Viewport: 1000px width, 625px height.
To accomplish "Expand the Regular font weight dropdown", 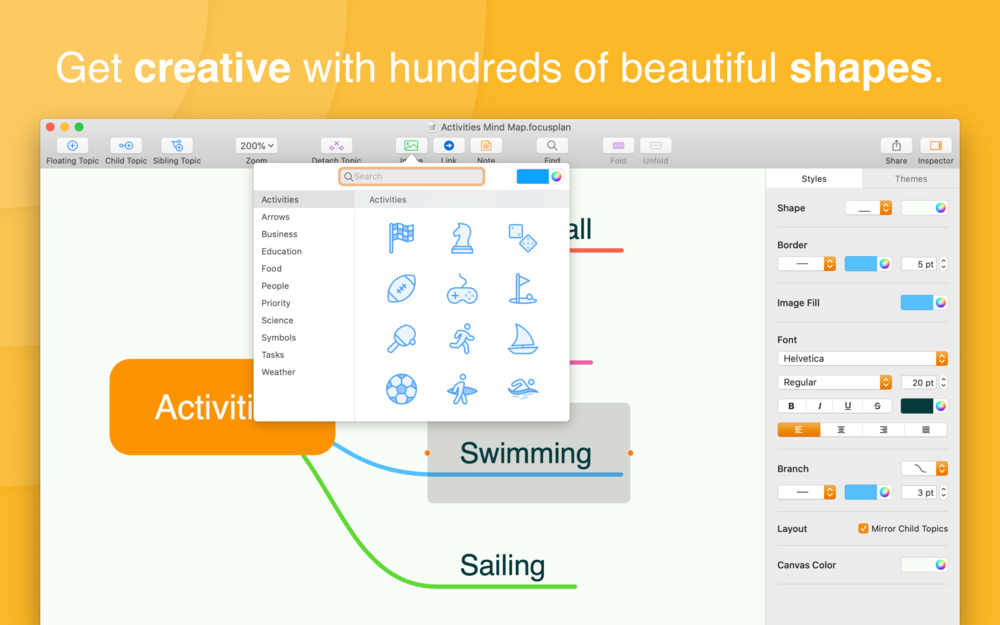I will point(834,382).
